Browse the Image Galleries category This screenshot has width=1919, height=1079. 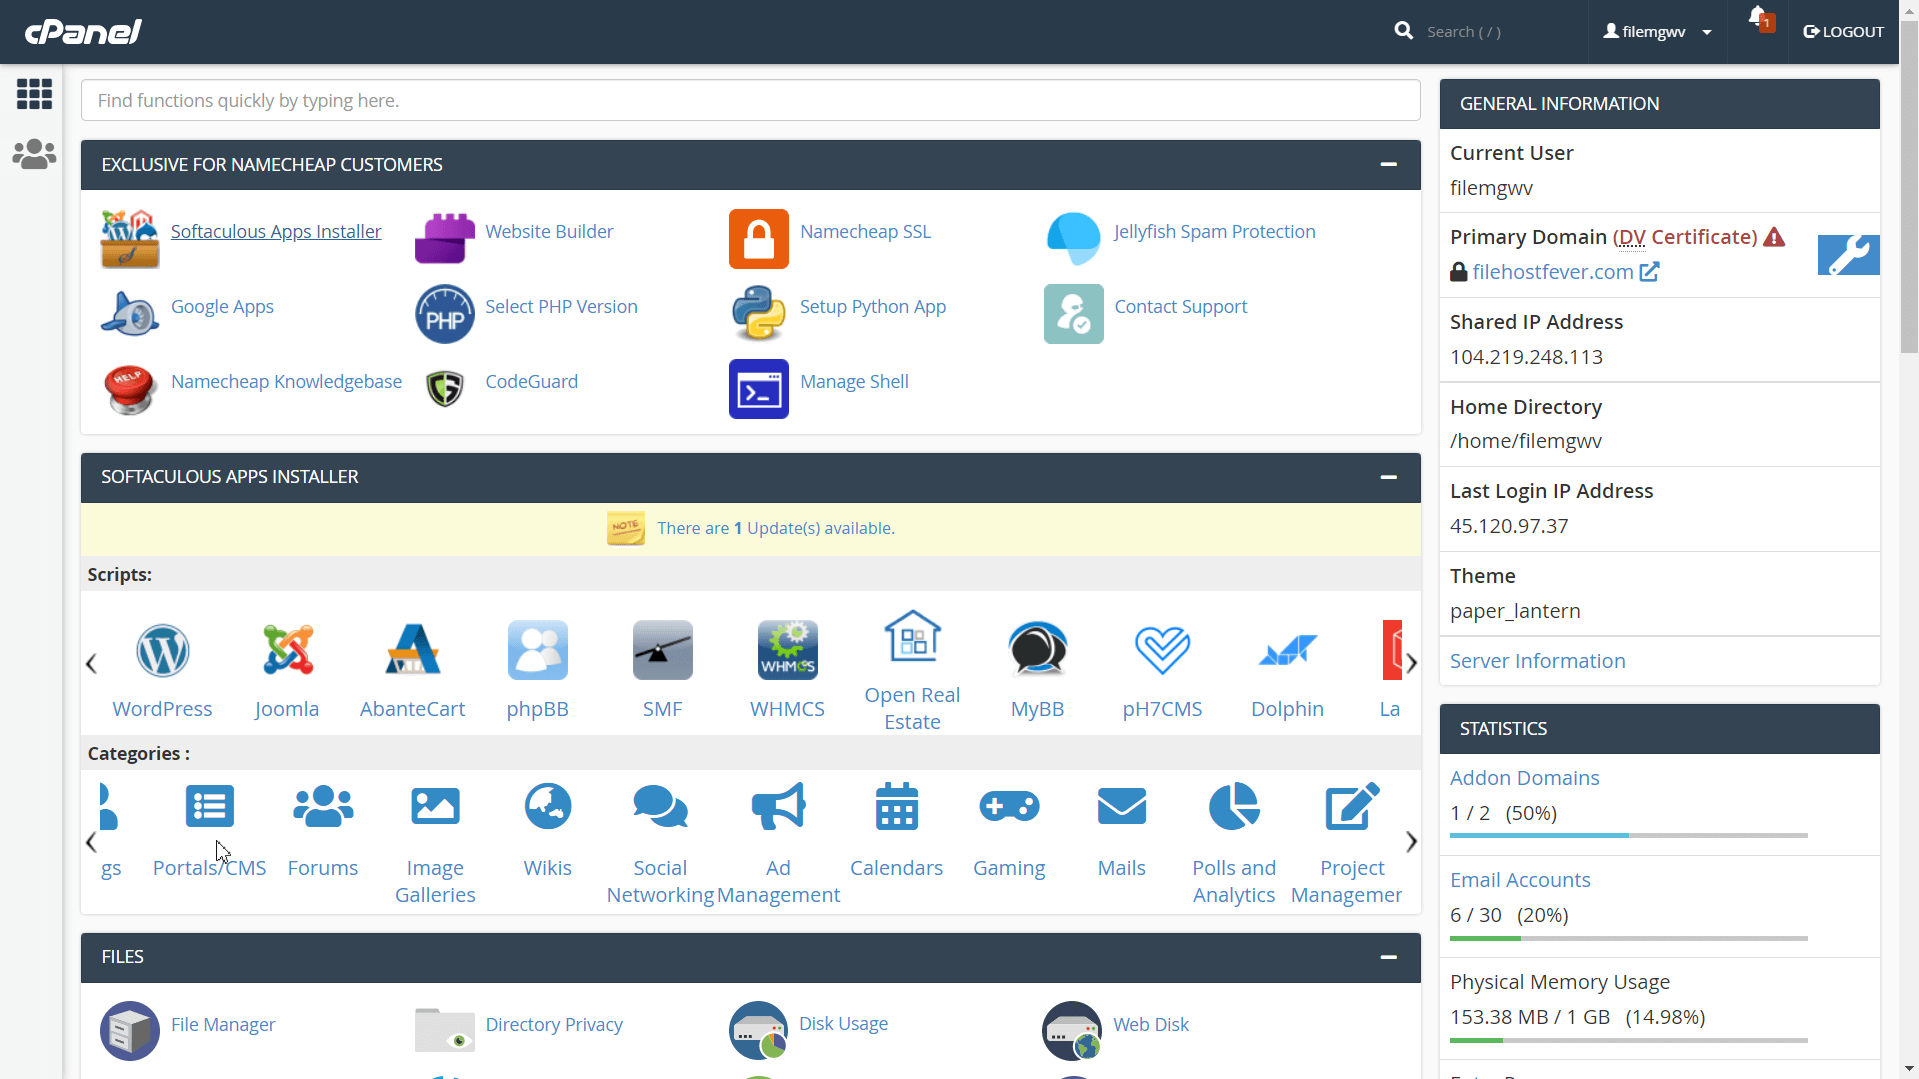(x=435, y=843)
